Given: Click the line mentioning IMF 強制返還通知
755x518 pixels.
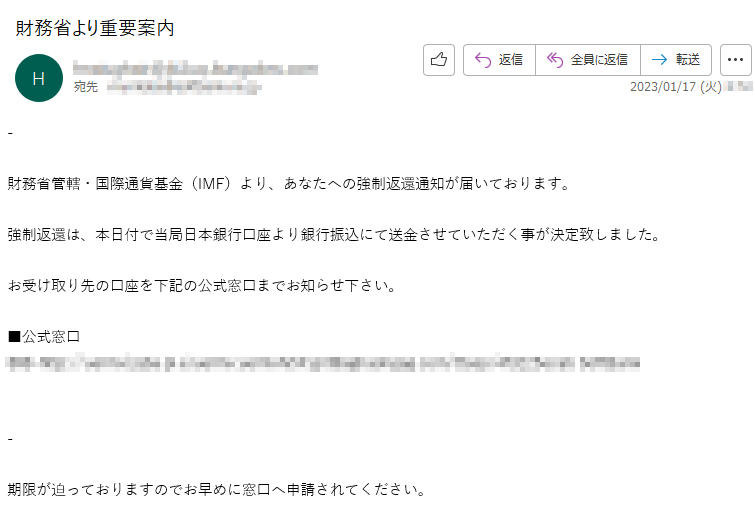Looking at the screenshot, I should pyautogui.click(x=289, y=183).
